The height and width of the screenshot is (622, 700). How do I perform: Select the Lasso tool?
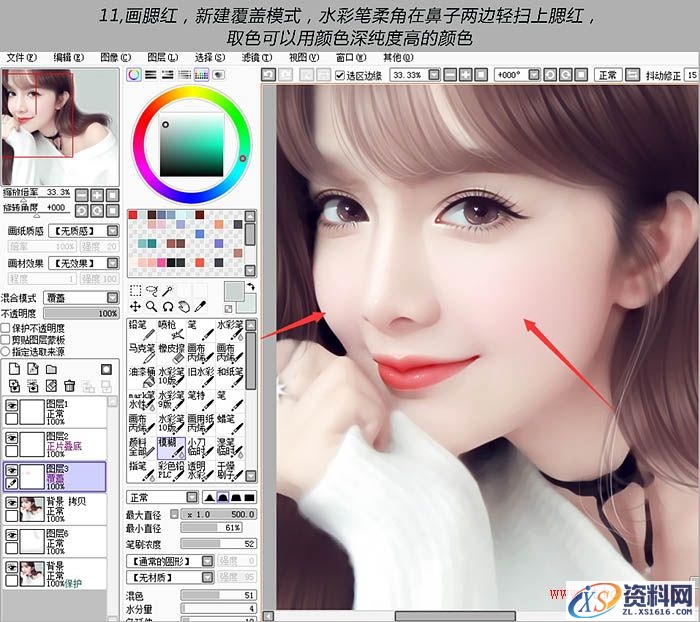click(x=152, y=290)
